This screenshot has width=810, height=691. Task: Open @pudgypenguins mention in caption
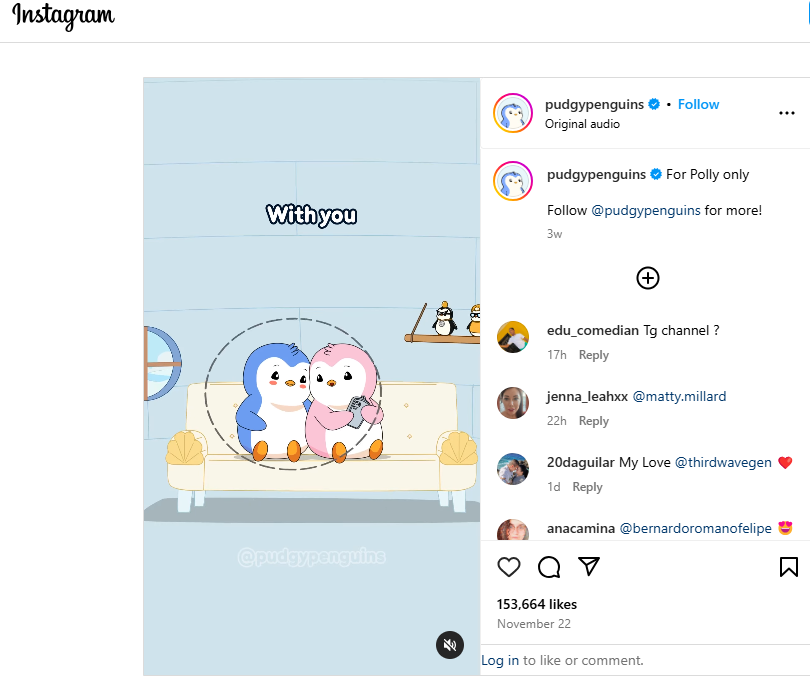click(x=646, y=211)
